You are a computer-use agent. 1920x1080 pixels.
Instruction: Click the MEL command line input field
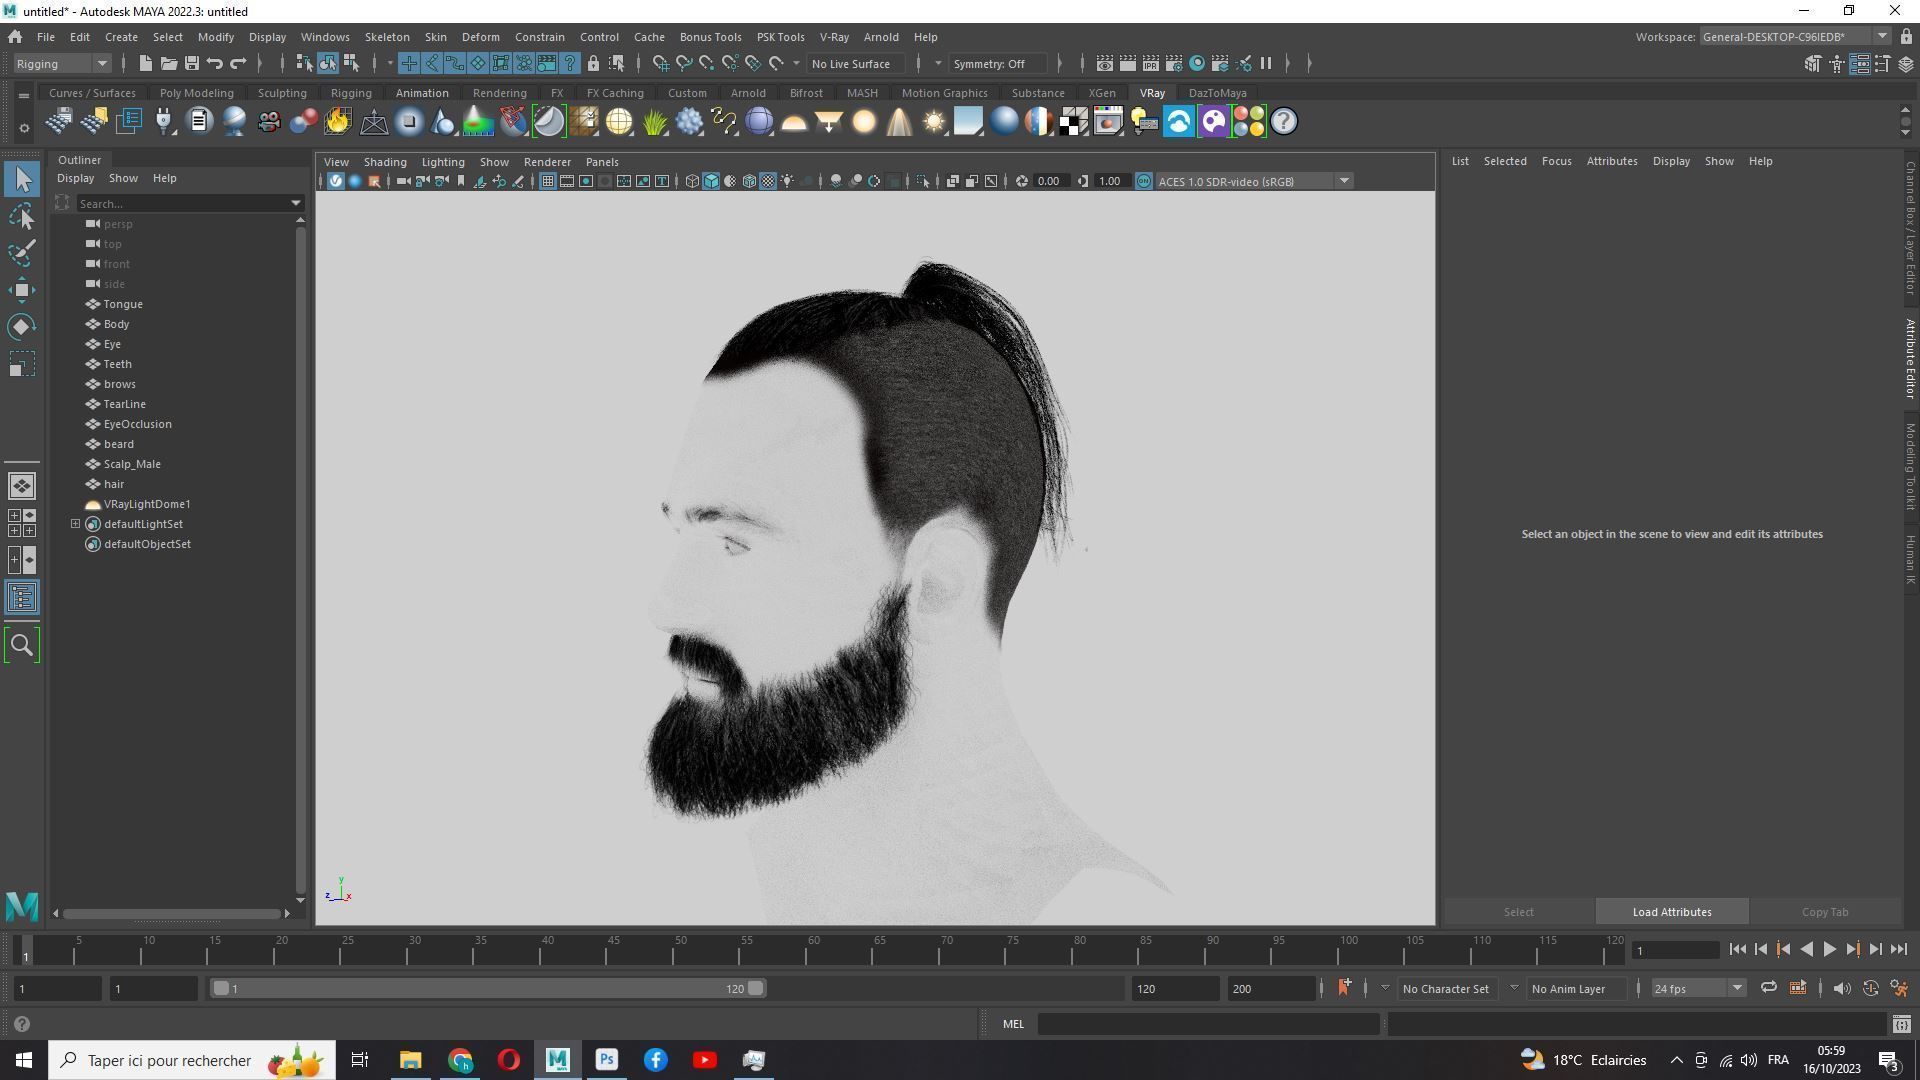coord(1208,1024)
